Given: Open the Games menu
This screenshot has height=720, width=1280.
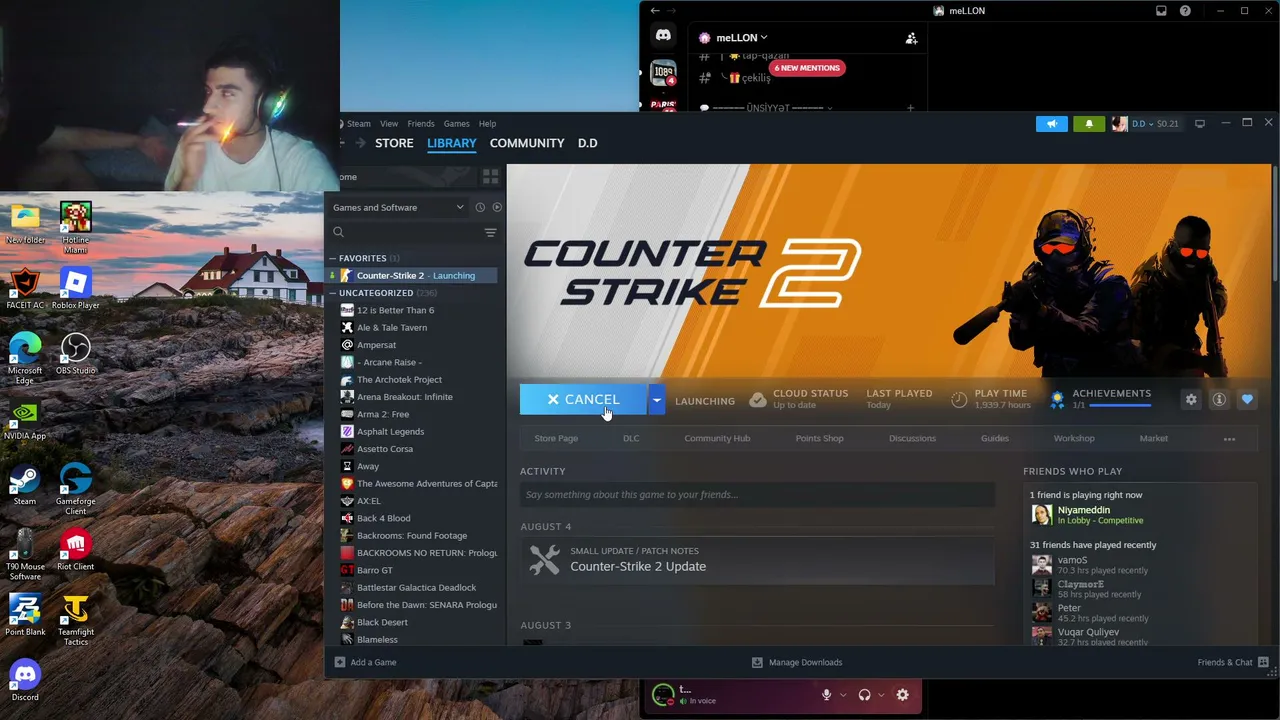Looking at the screenshot, I should tap(456, 124).
